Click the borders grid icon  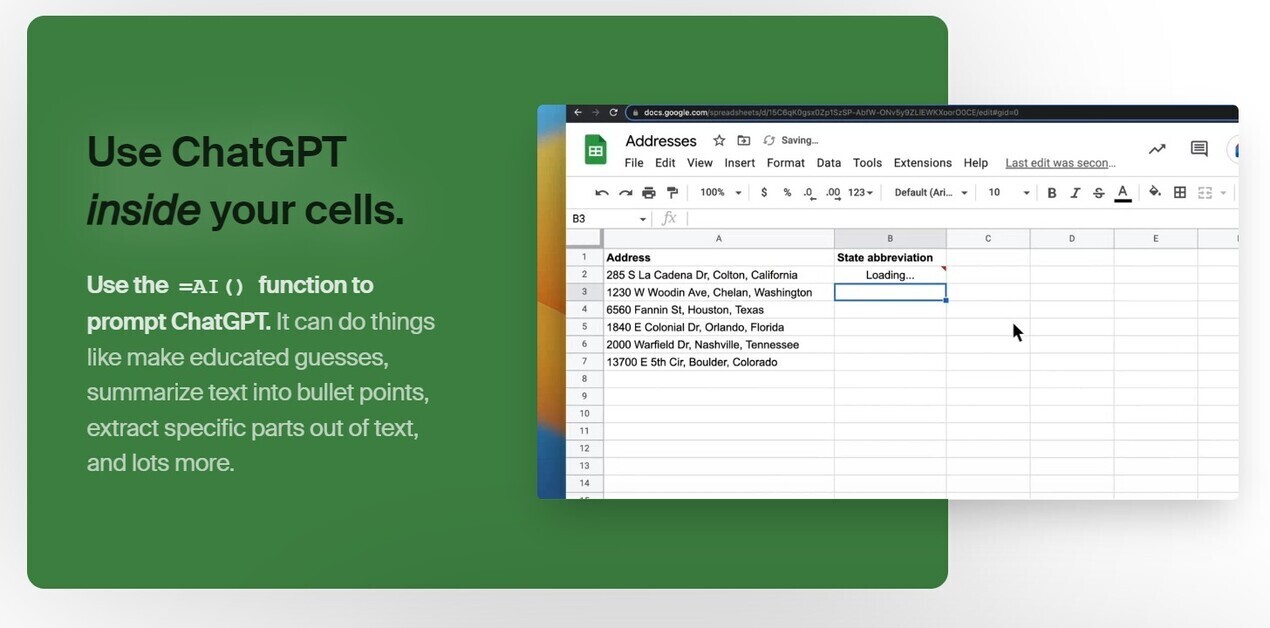click(x=1180, y=193)
